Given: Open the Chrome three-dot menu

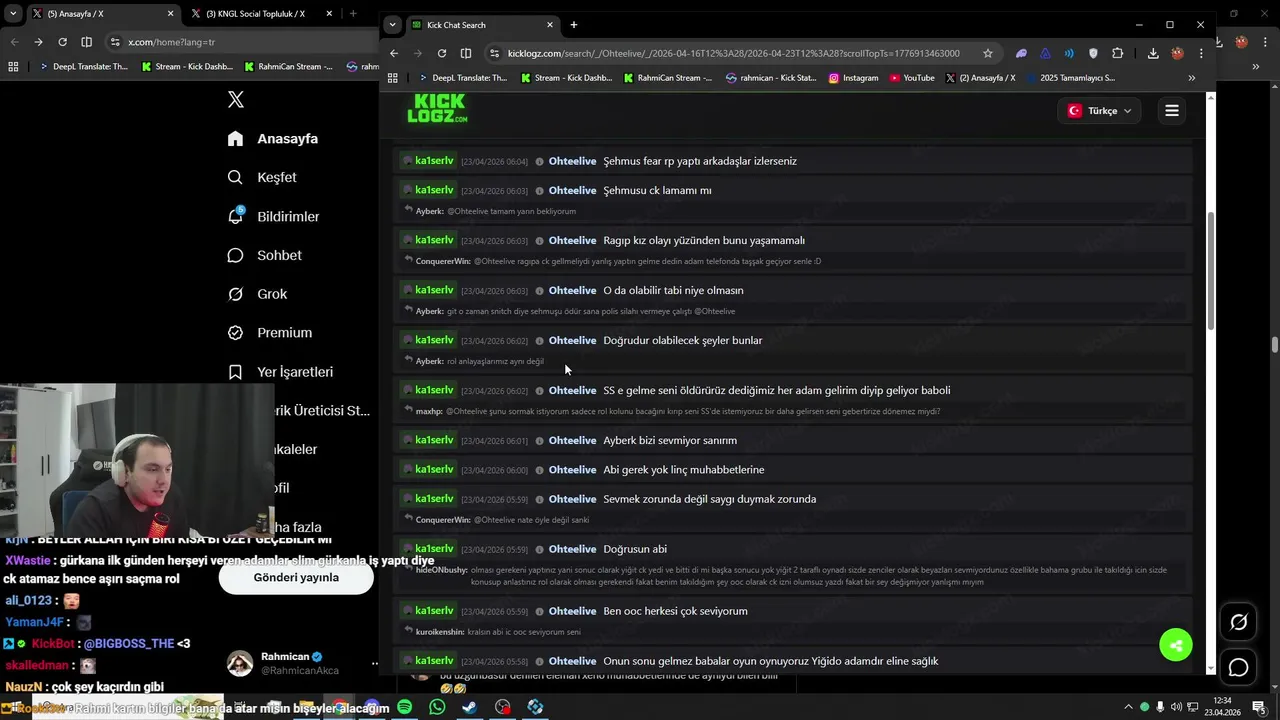Looking at the screenshot, I should tap(1201, 53).
